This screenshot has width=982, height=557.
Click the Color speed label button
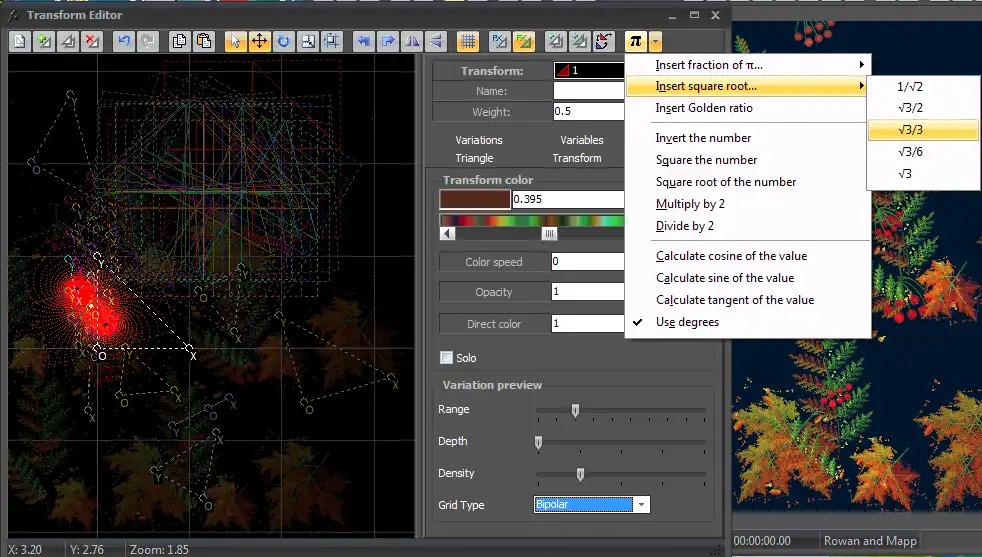494,262
